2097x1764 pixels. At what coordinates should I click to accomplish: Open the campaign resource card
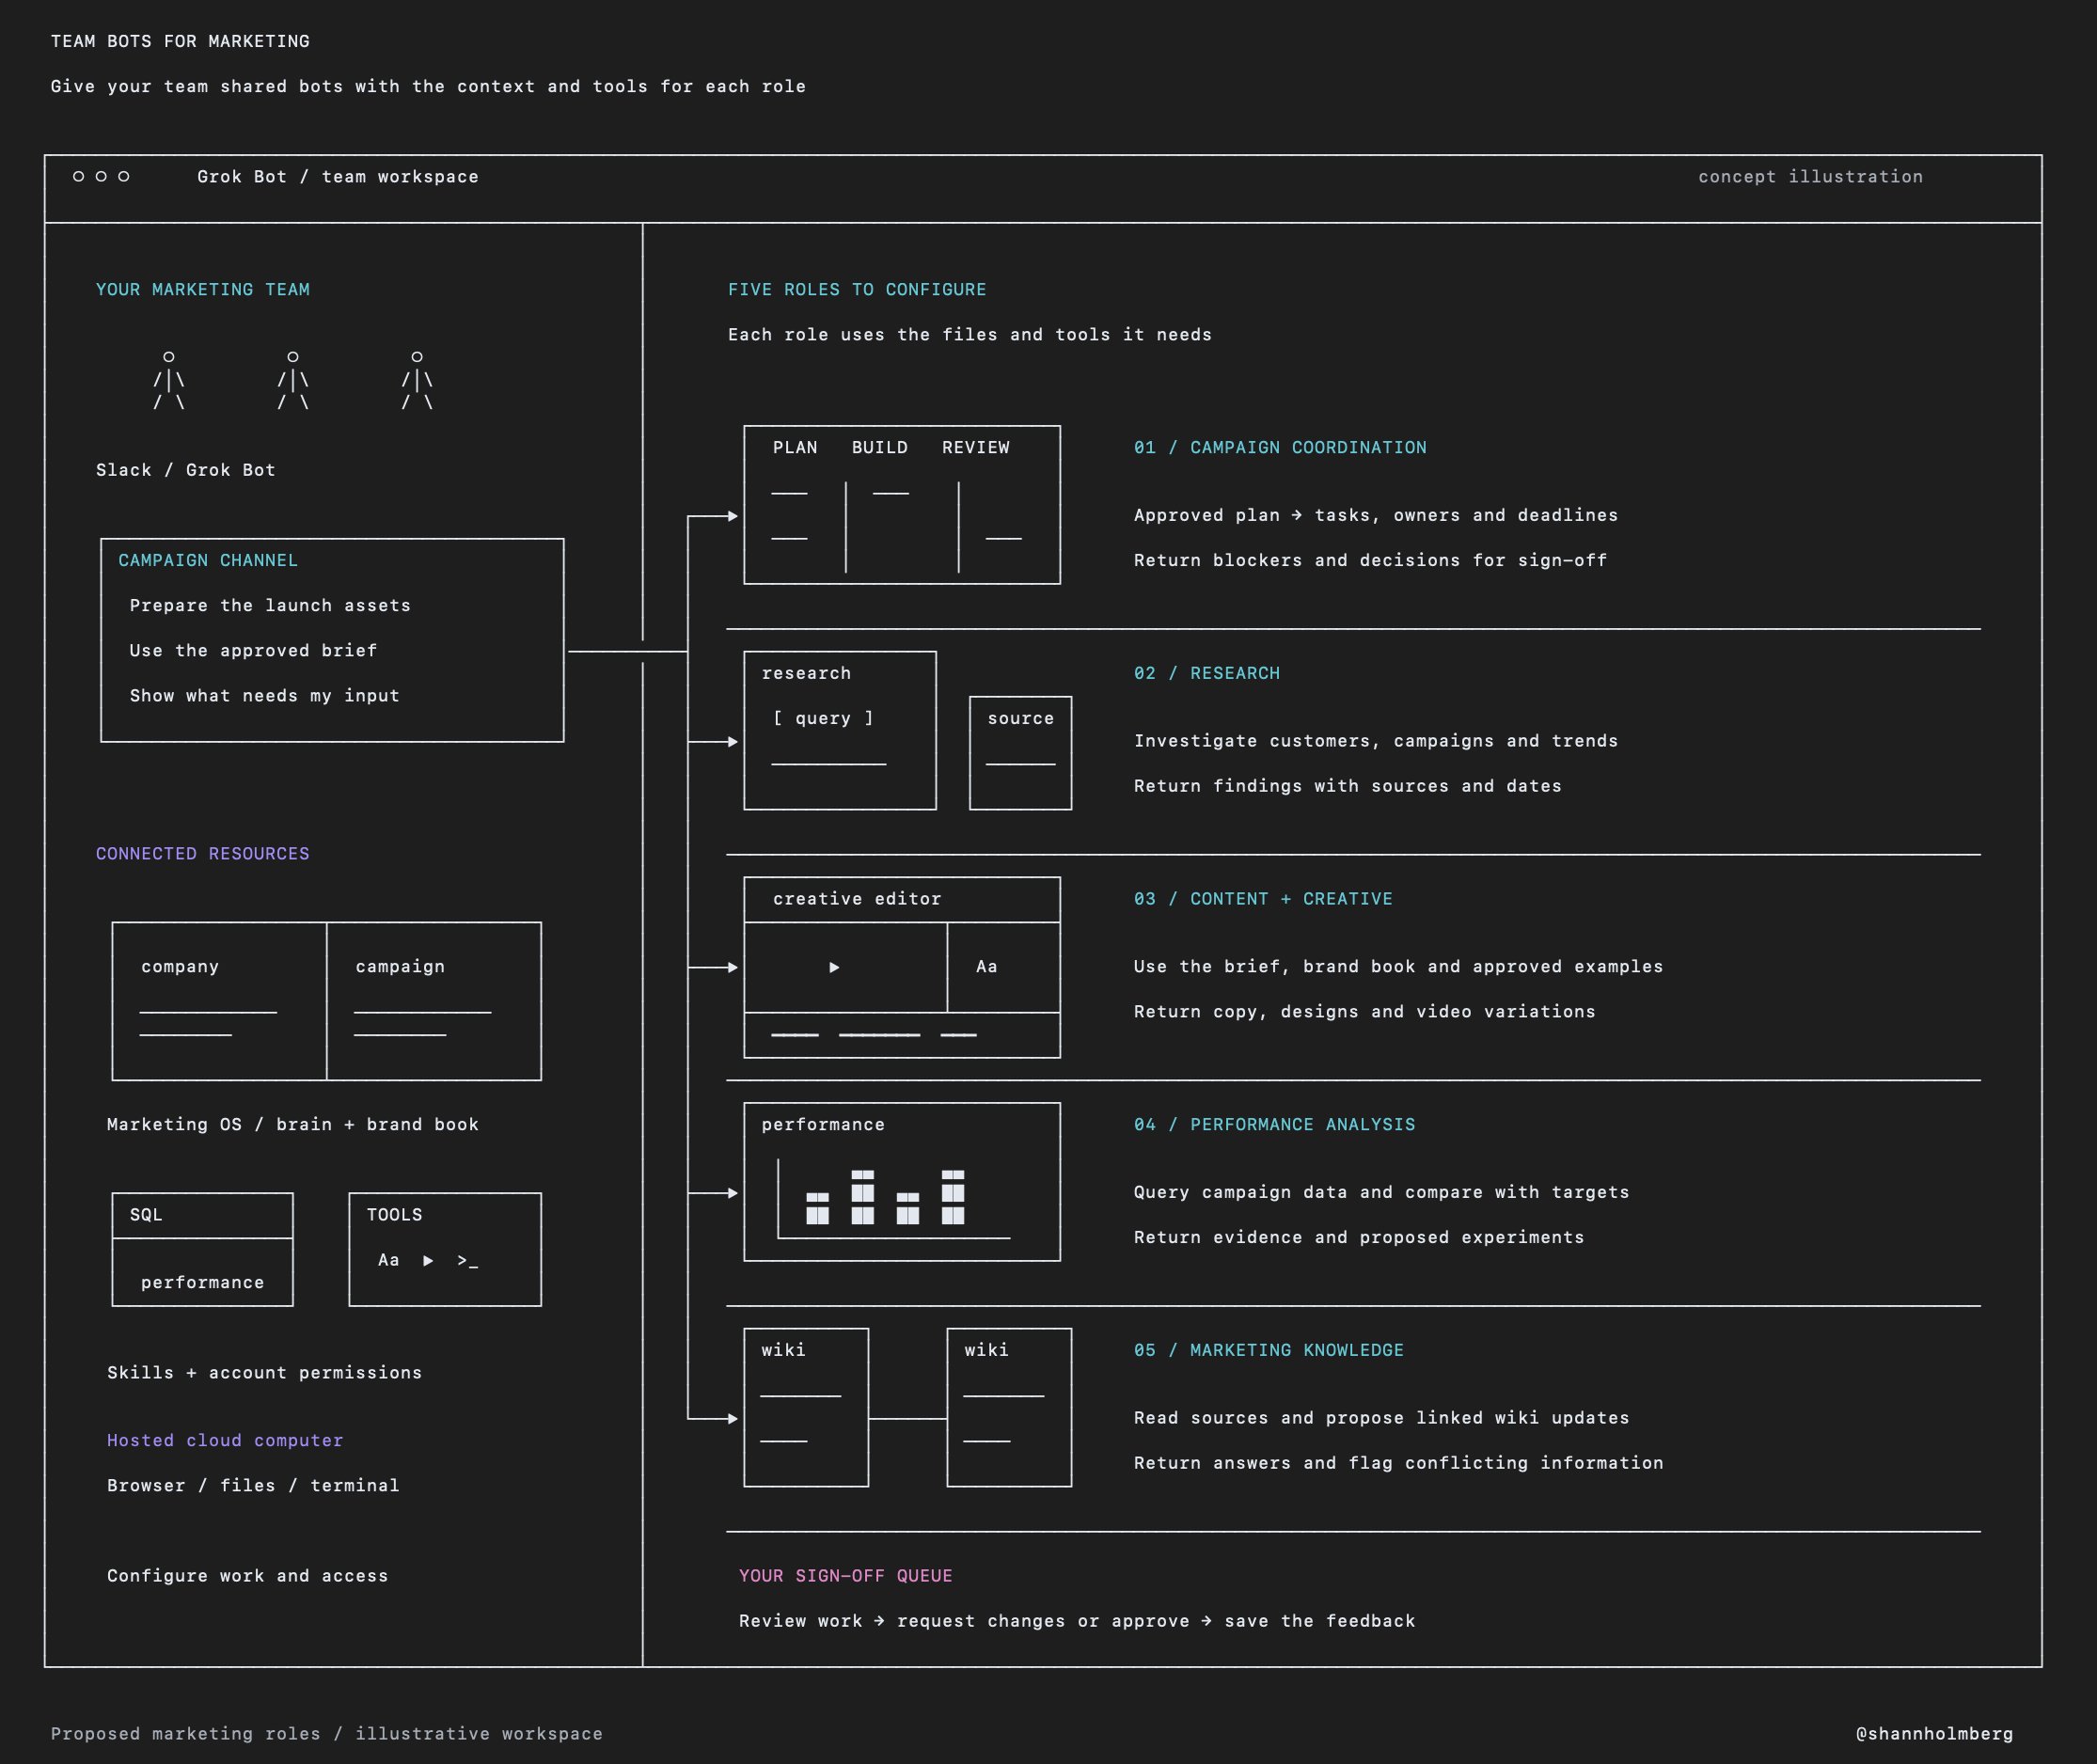[x=434, y=1001]
